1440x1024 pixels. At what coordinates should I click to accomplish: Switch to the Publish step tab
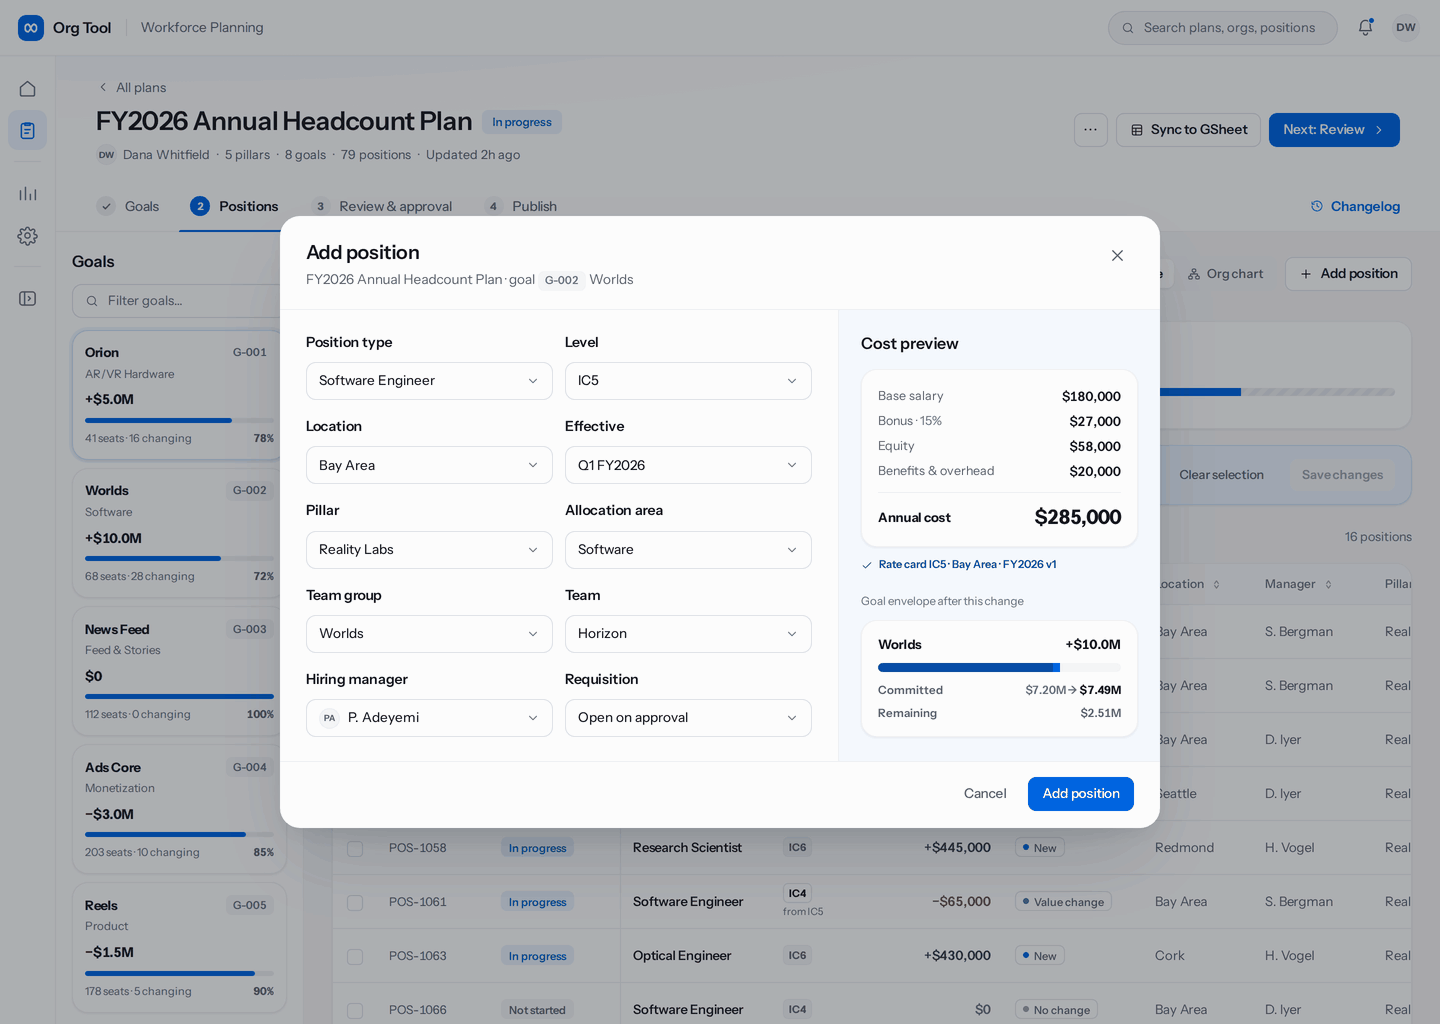pos(520,206)
